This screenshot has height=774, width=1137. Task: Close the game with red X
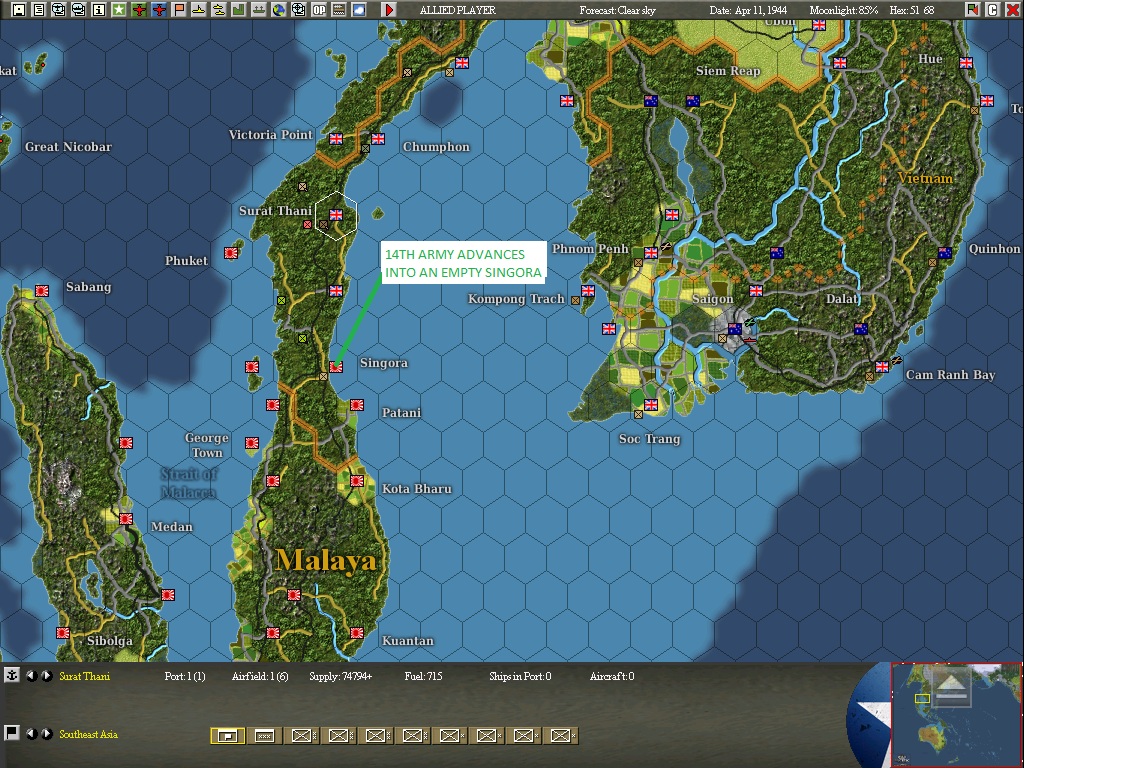[1013, 9]
